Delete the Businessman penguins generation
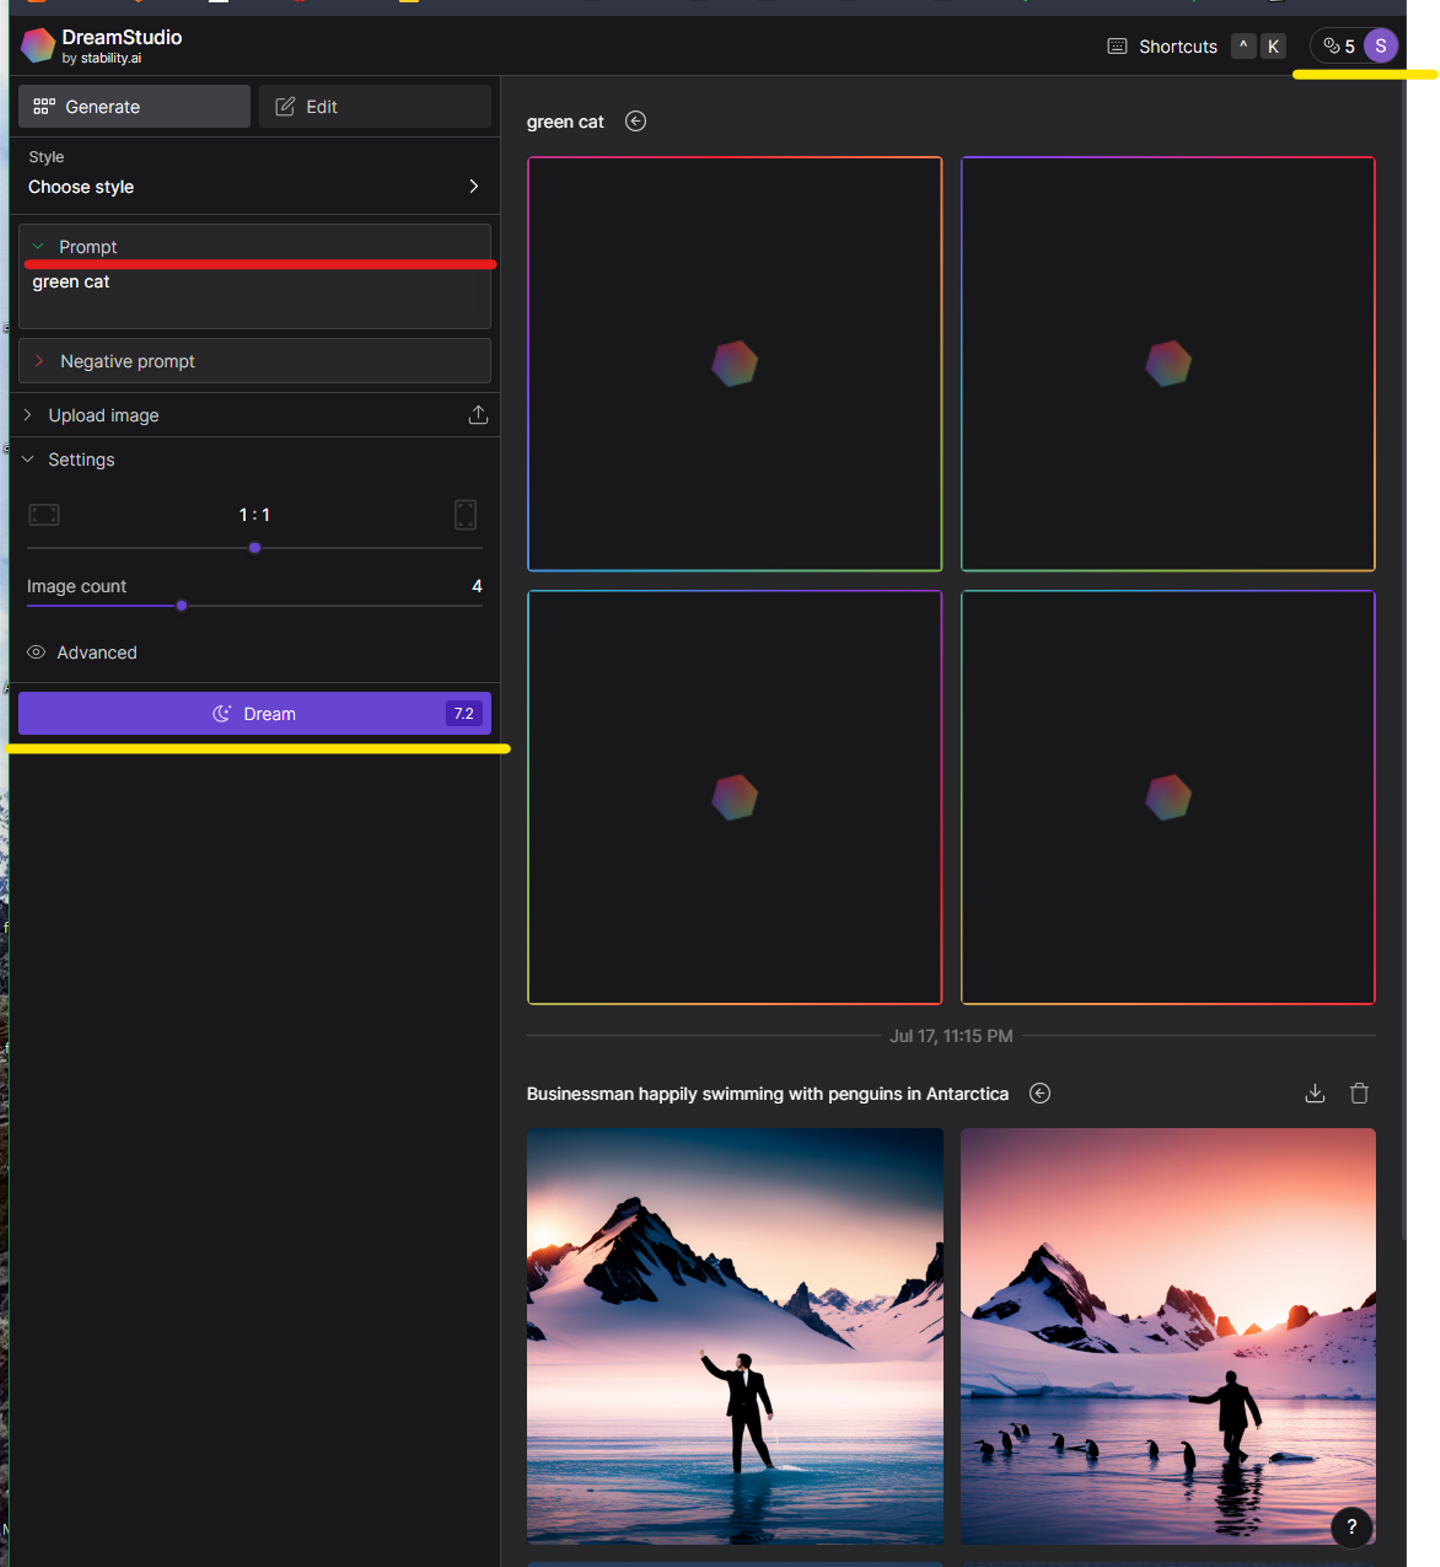Screen dimensions: 1440x1567 click(1359, 1093)
